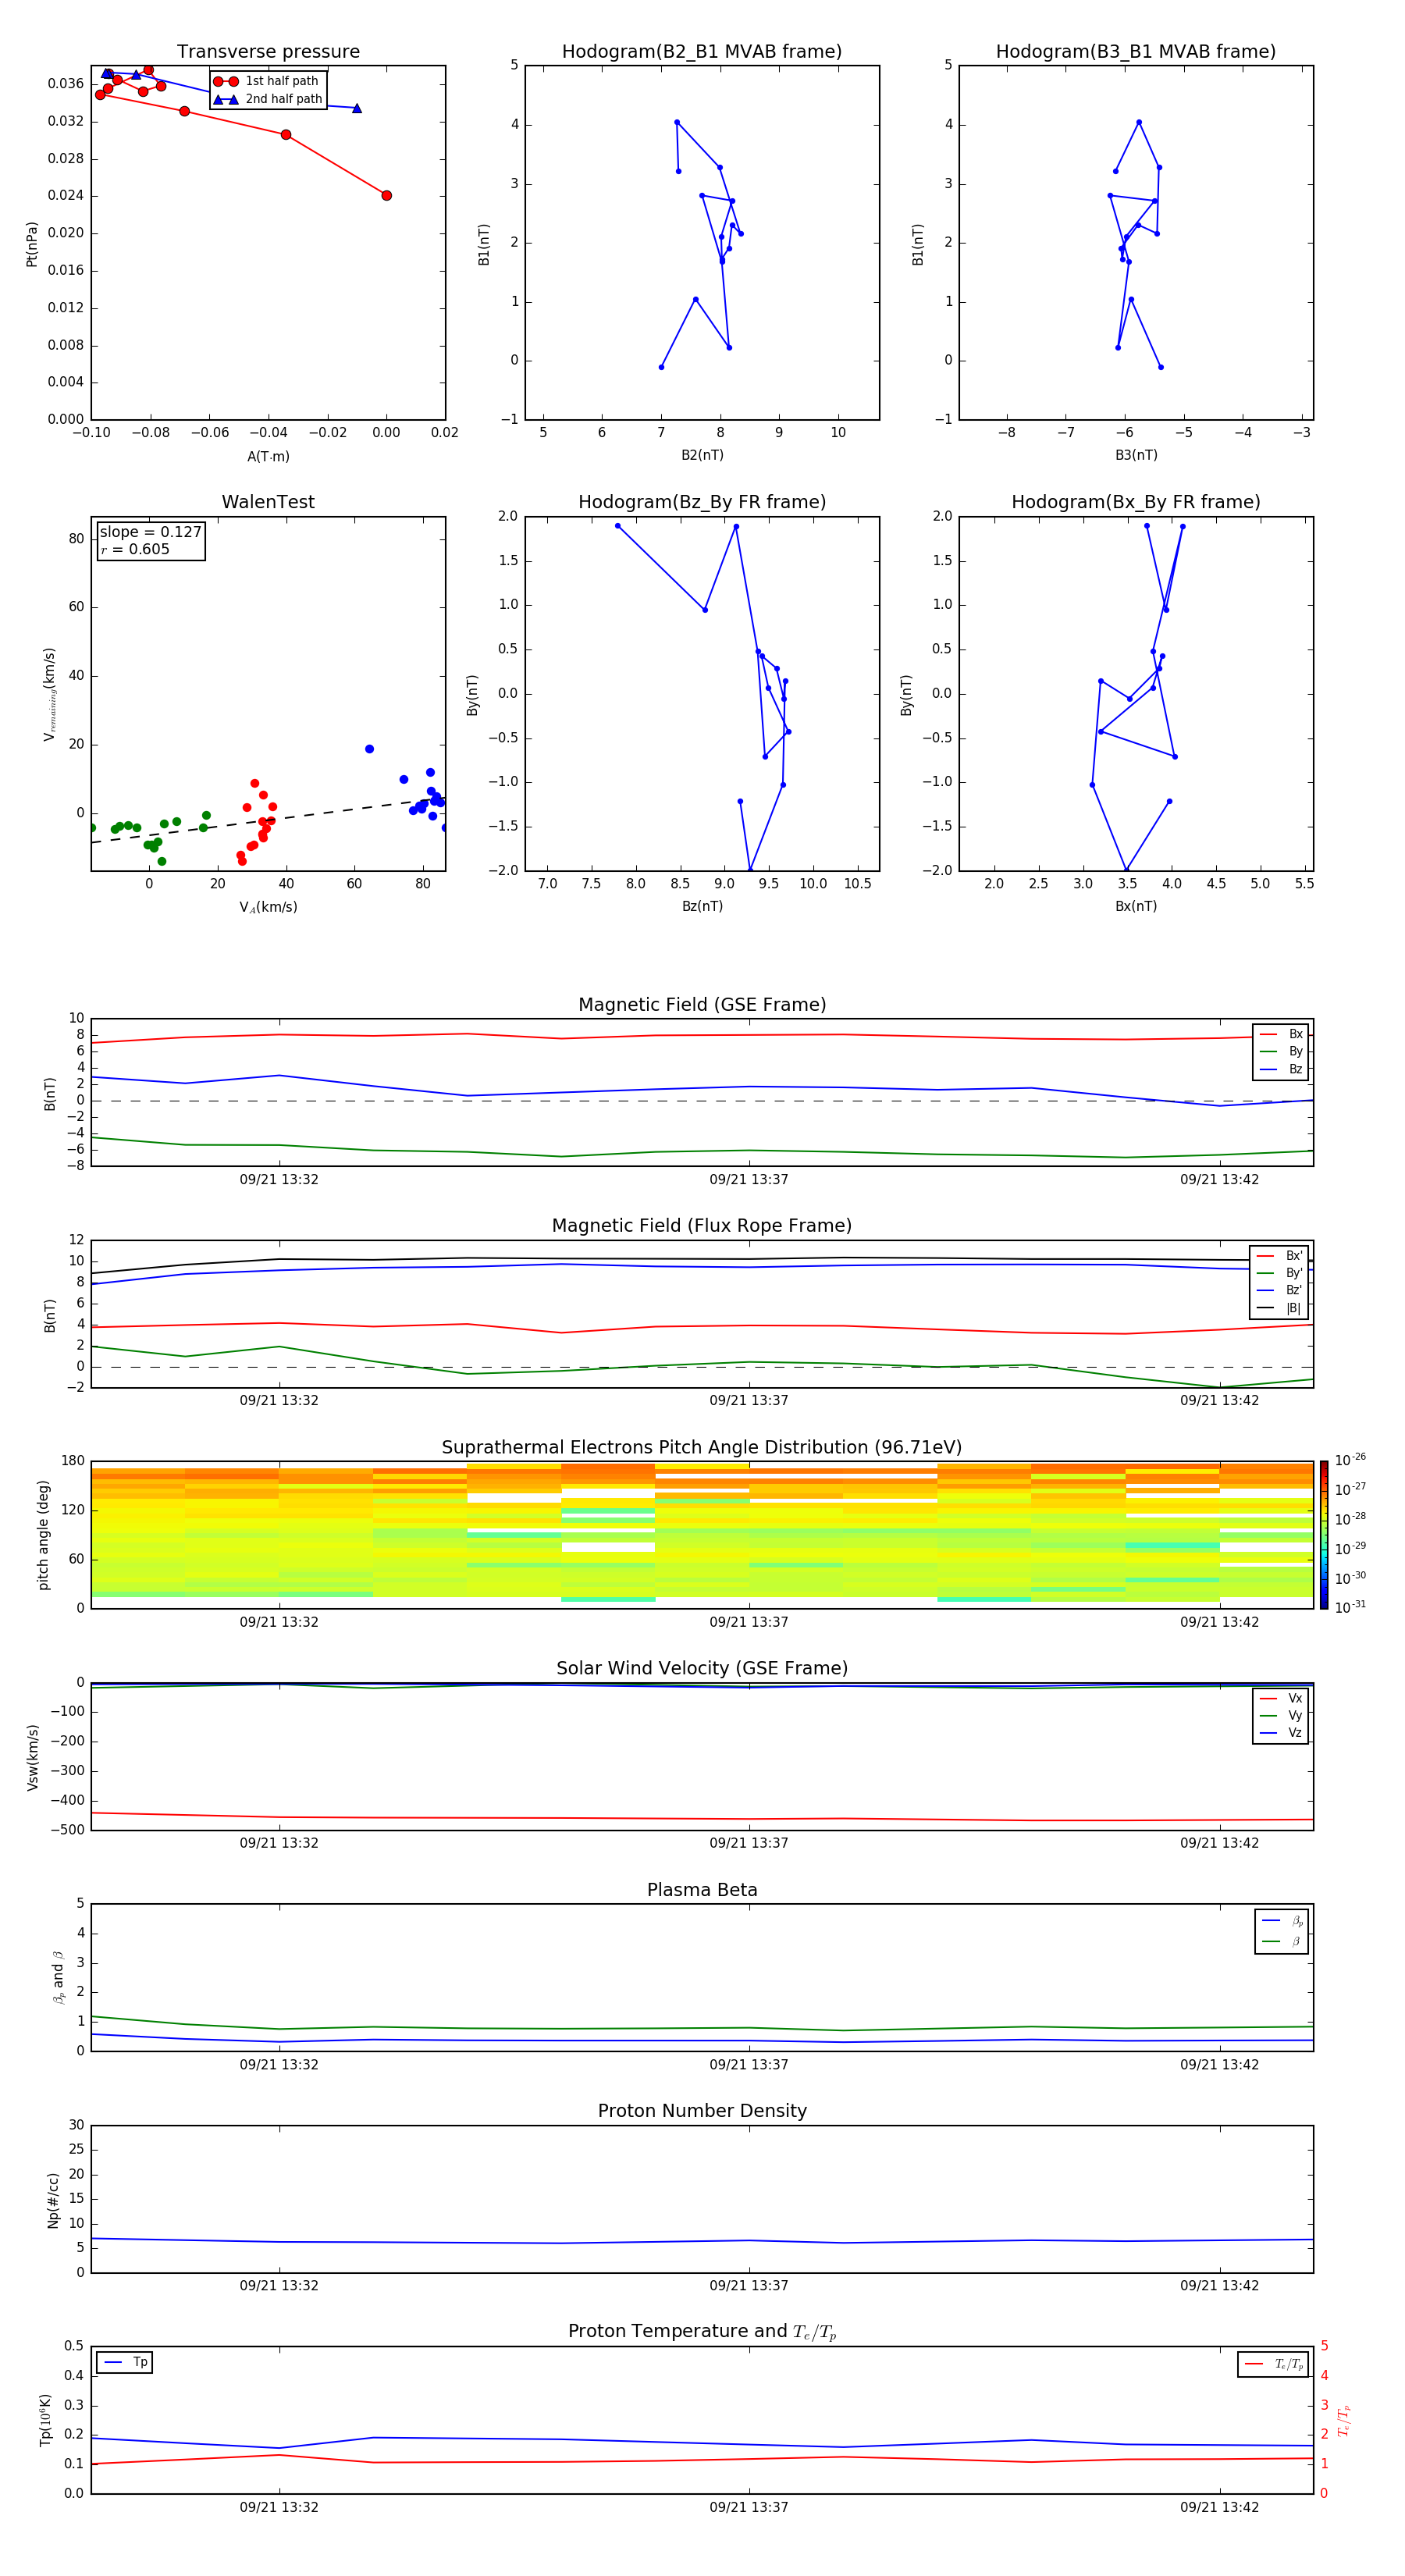The height and width of the screenshot is (2576, 1405).
Task: Click the 'Magnetic Field (GSE Frame)' title
Action: pos(702,1005)
